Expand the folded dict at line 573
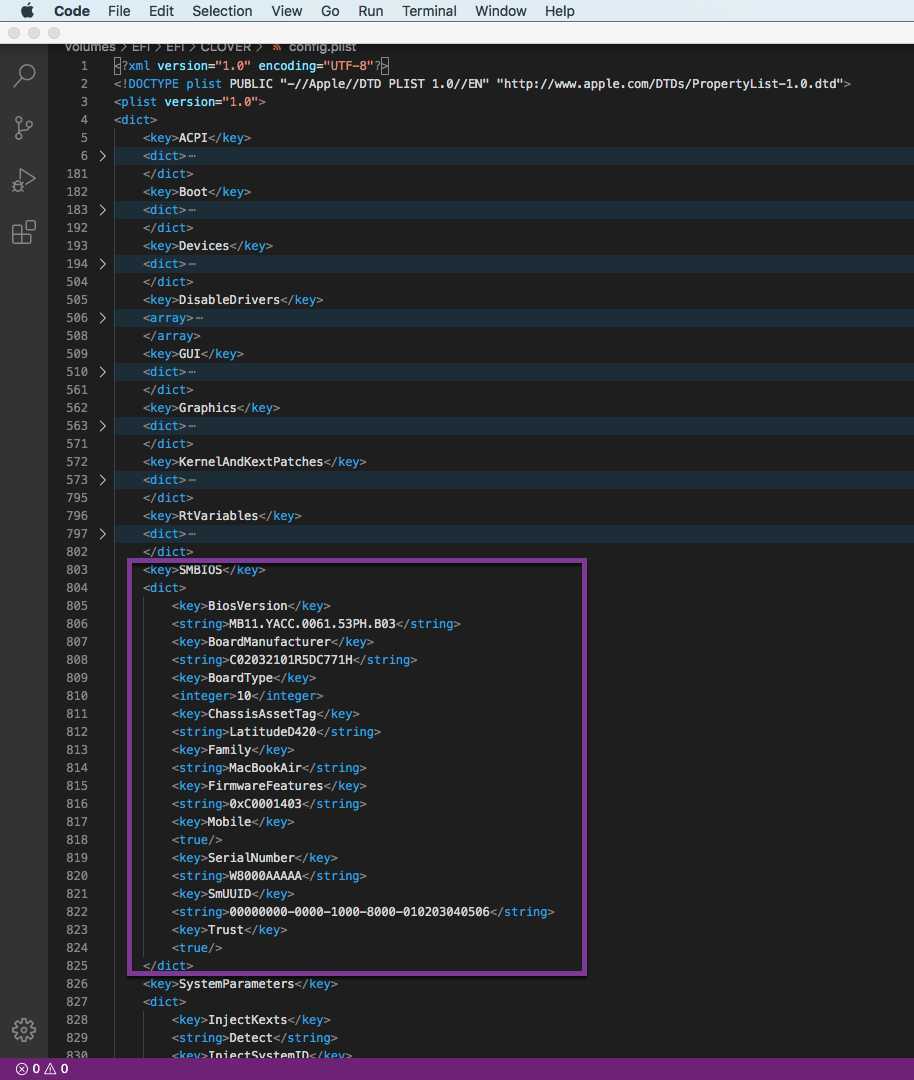Viewport: 914px width, 1080px height. point(103,479)
